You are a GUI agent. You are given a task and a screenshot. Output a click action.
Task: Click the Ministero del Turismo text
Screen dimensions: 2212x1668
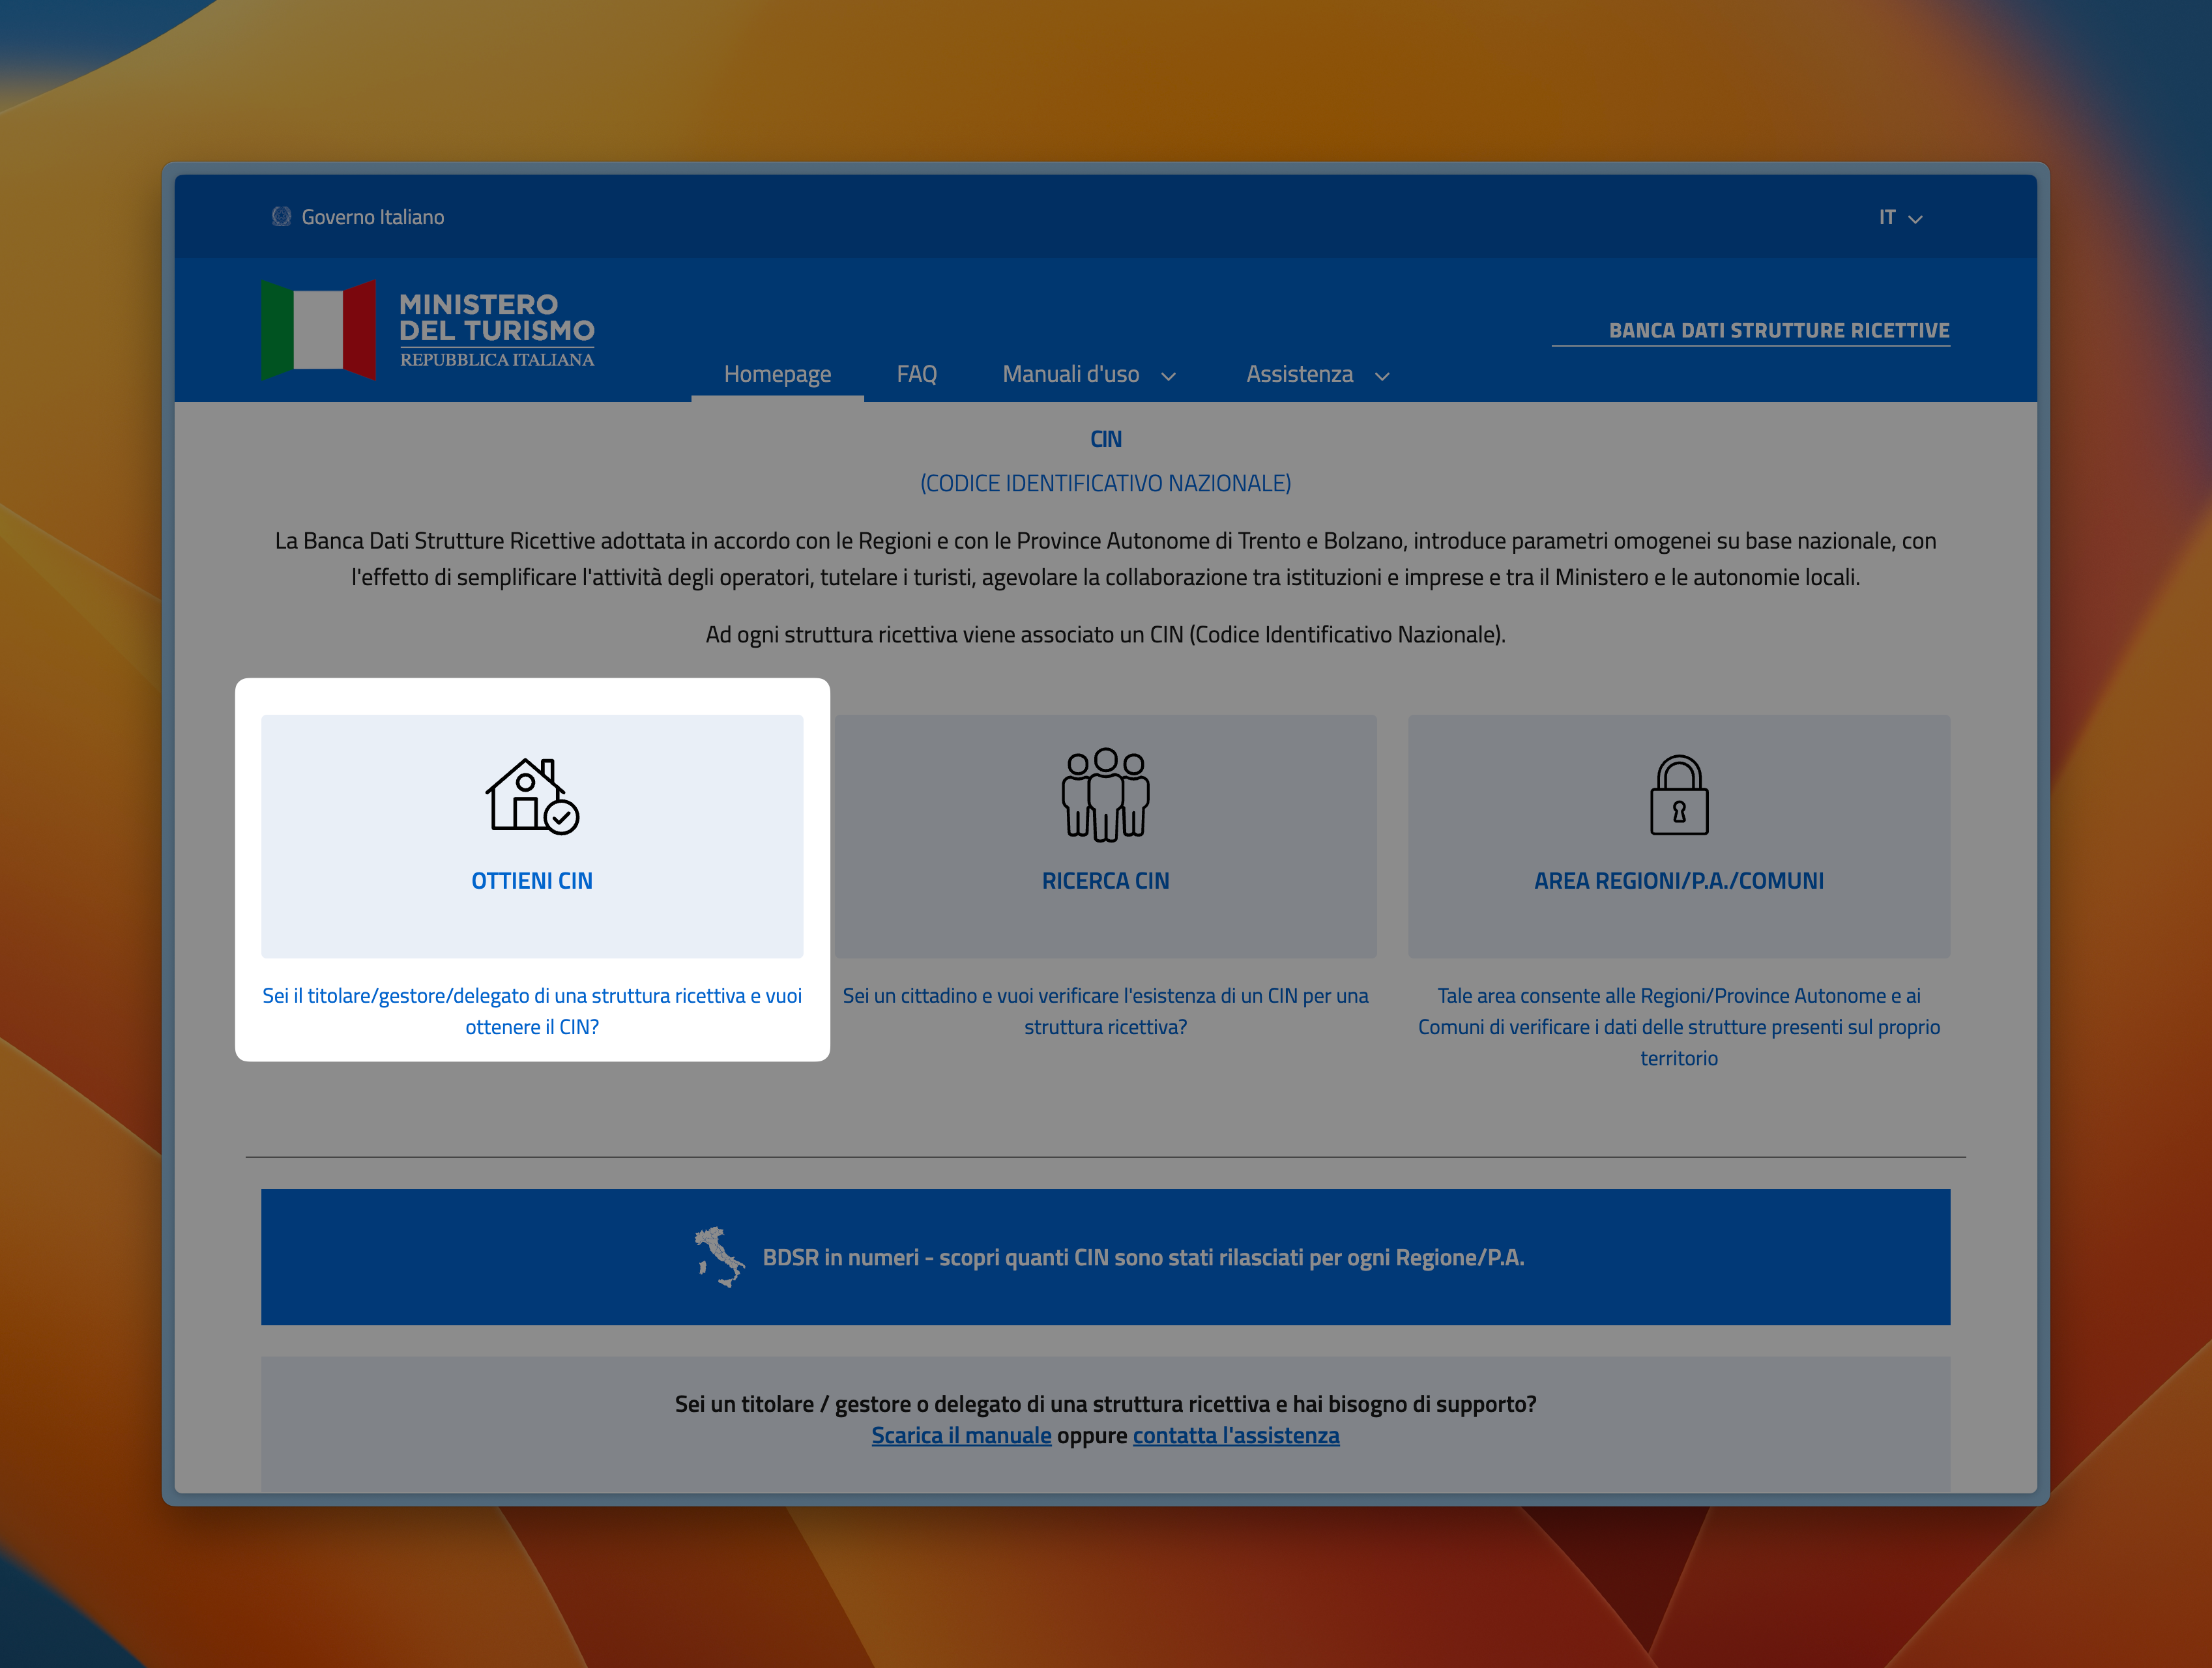(x=496, y=318)
